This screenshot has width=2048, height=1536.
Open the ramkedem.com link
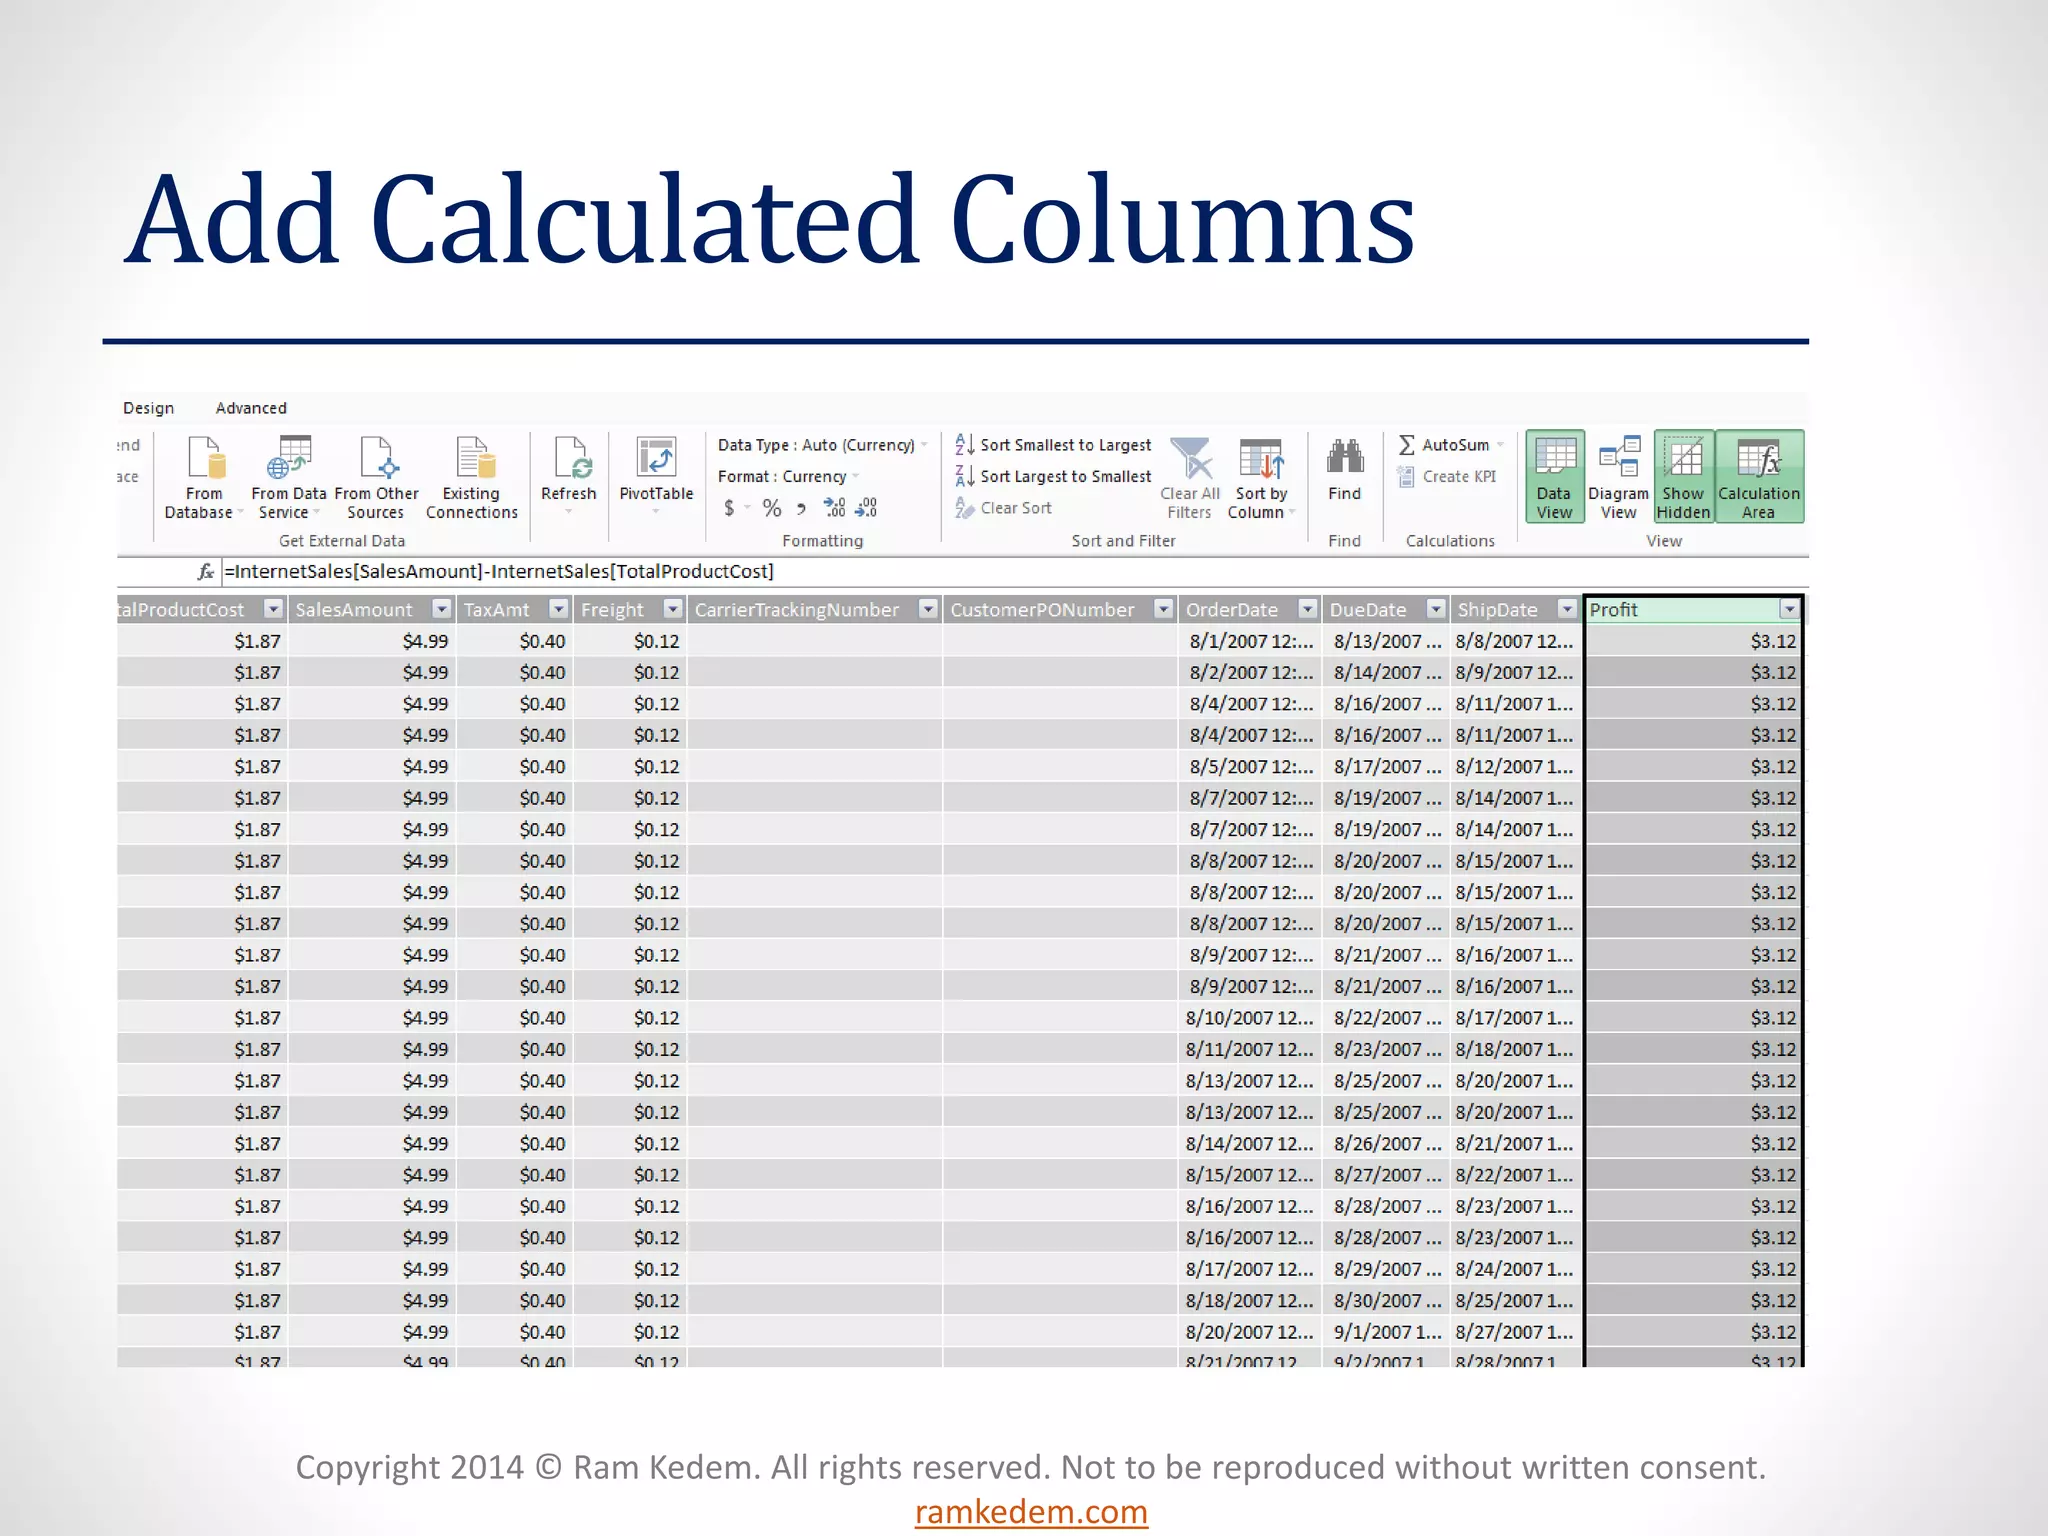pos(1031,1512)
